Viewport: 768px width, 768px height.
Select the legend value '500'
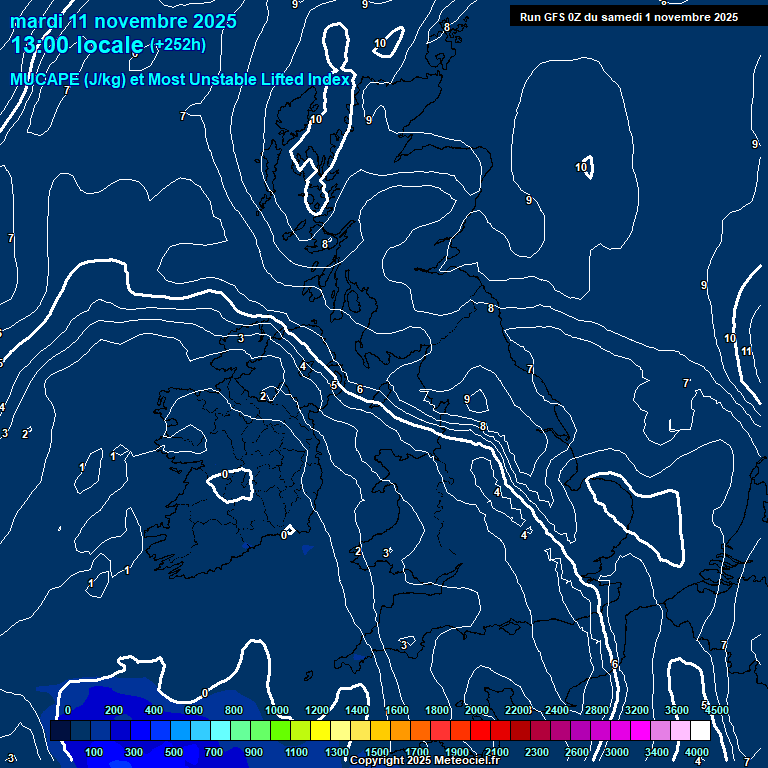(x=174, y=752)
